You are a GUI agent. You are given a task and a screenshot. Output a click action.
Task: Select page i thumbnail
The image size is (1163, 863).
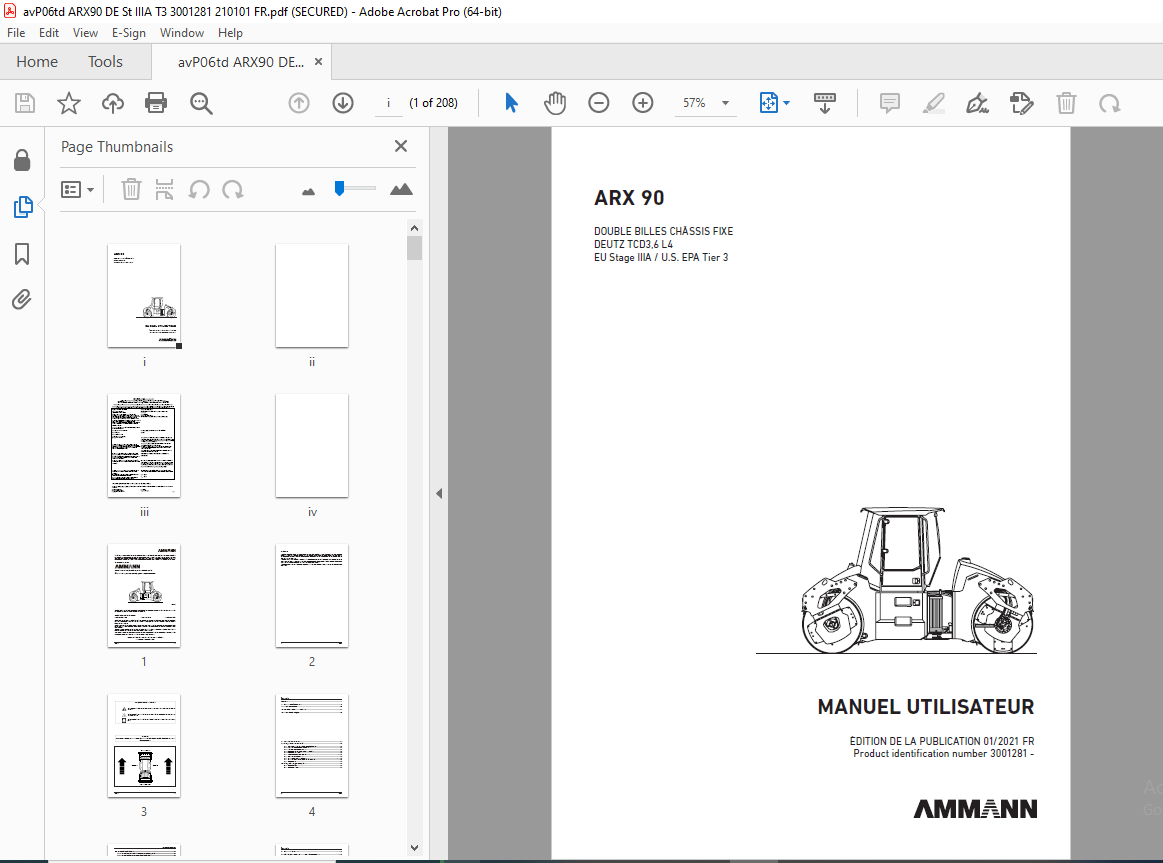[144, 295]
